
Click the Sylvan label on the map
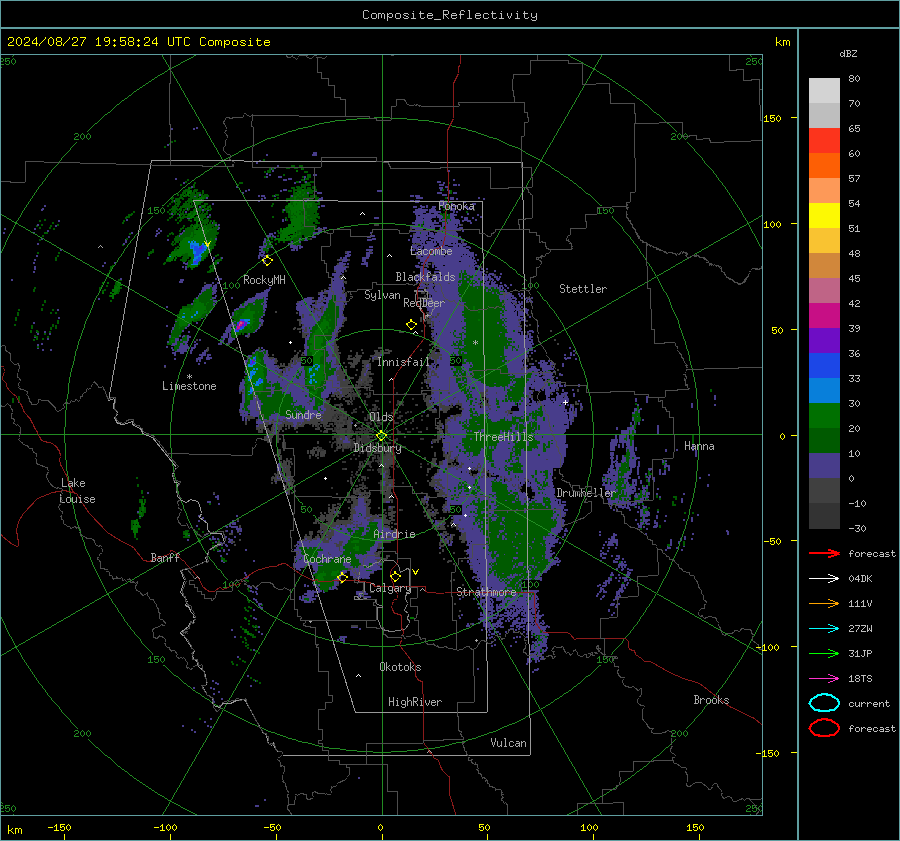(382, 295)
